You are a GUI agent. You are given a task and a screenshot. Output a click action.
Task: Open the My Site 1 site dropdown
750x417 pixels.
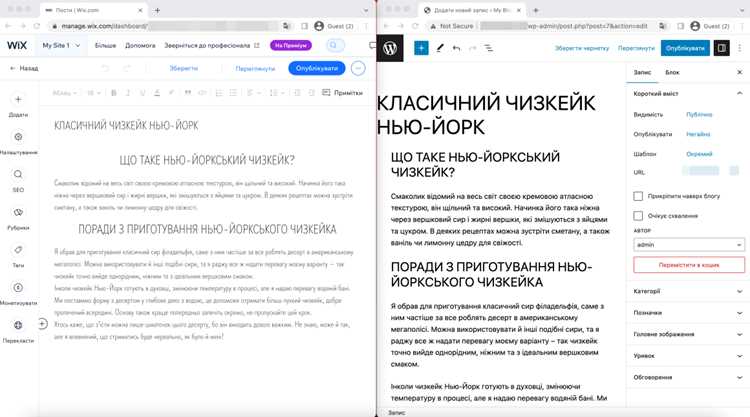[x=61, y=45]
